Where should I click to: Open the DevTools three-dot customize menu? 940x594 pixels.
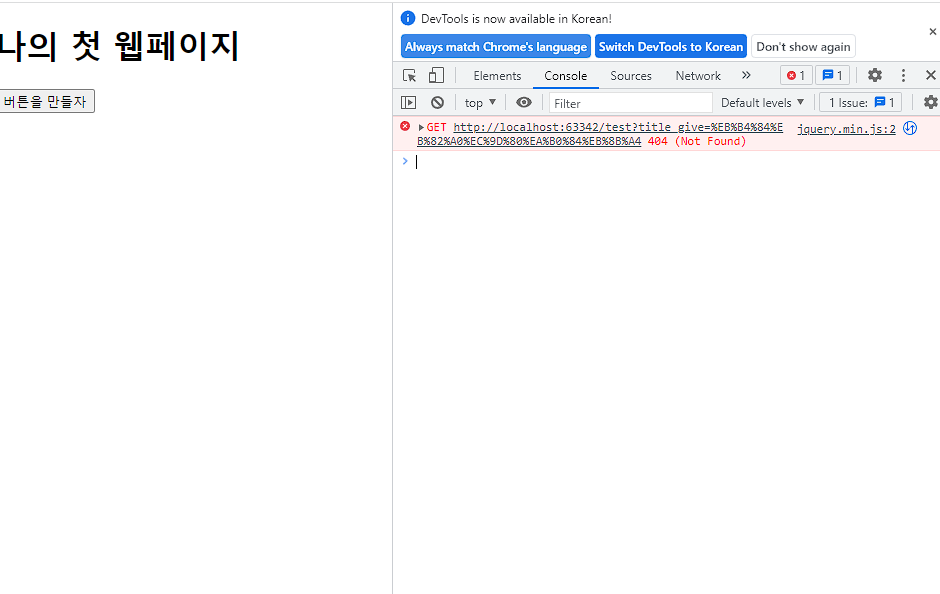pos(903,75)
